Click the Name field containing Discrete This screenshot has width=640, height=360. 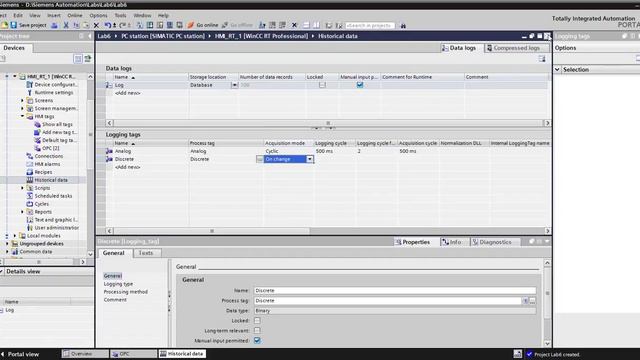tap(395, 291)
